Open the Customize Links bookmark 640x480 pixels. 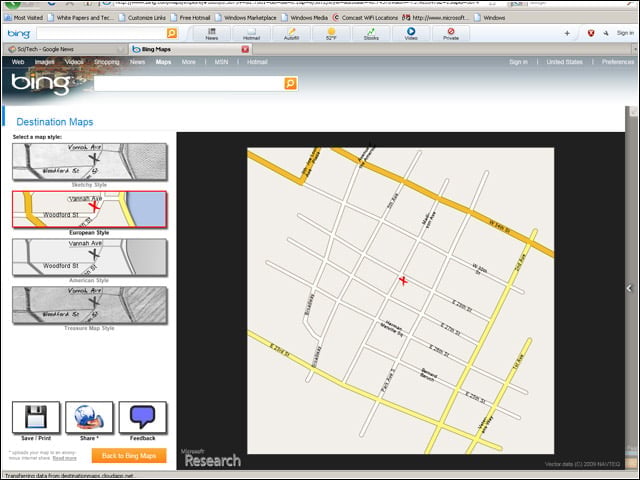coord(142,18)
